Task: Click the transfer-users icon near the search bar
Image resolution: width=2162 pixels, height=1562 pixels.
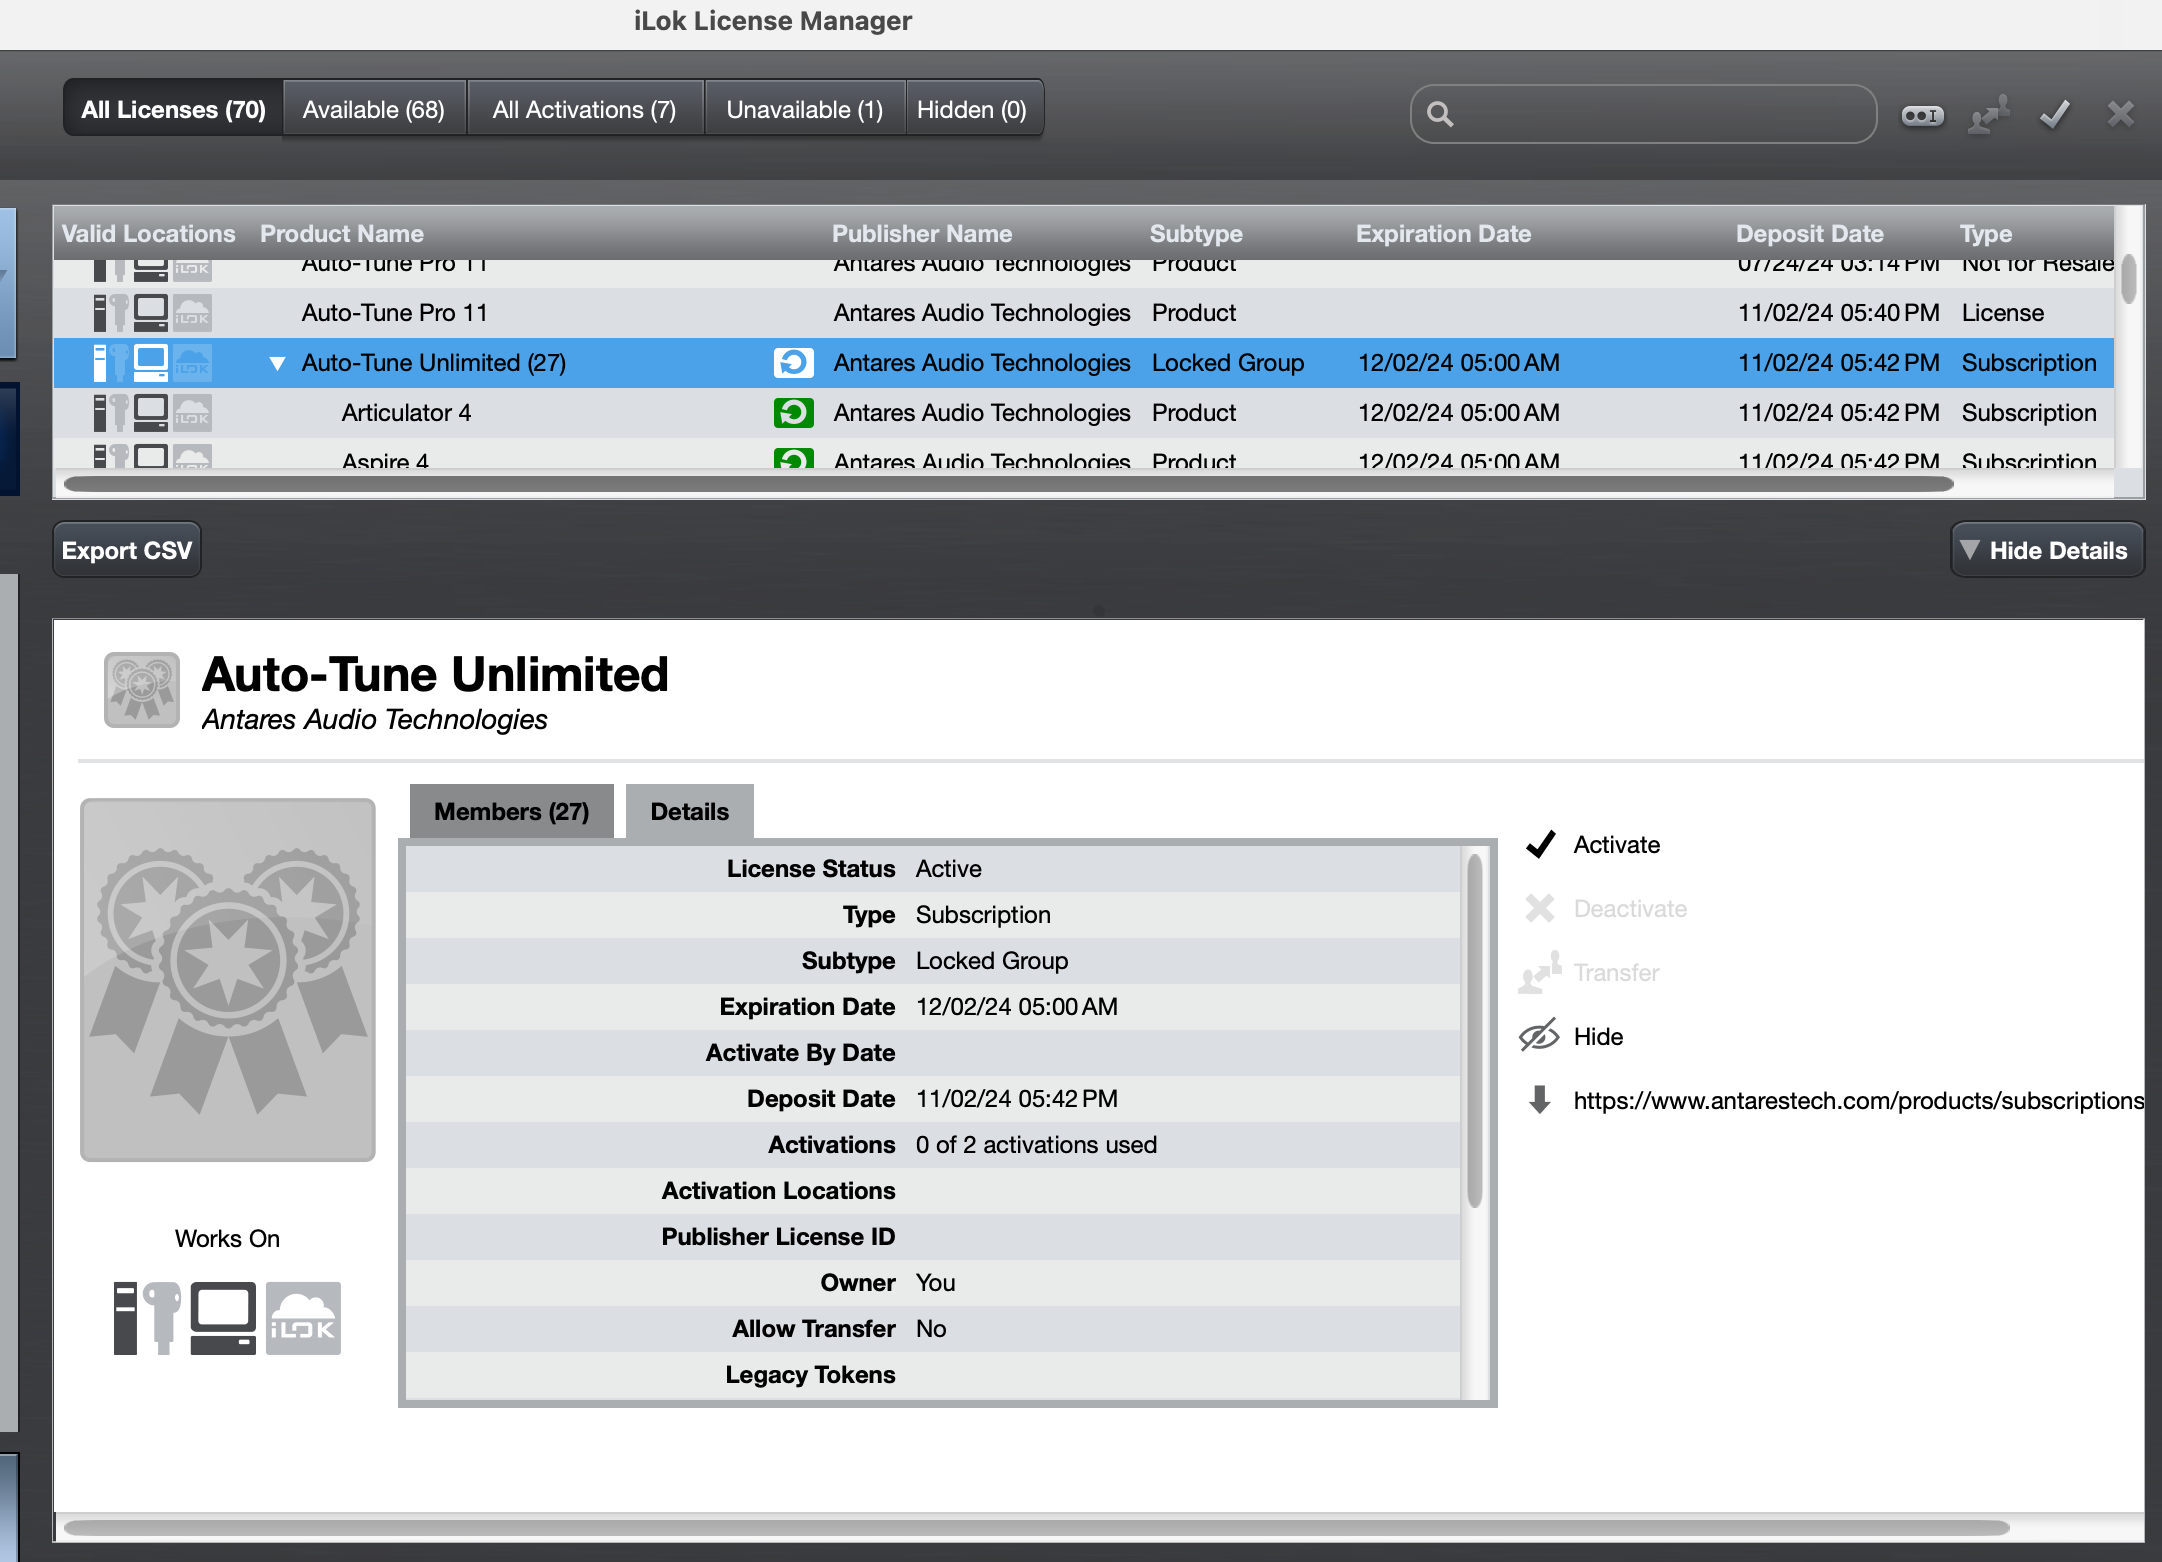Action: tap(1988, 114)
